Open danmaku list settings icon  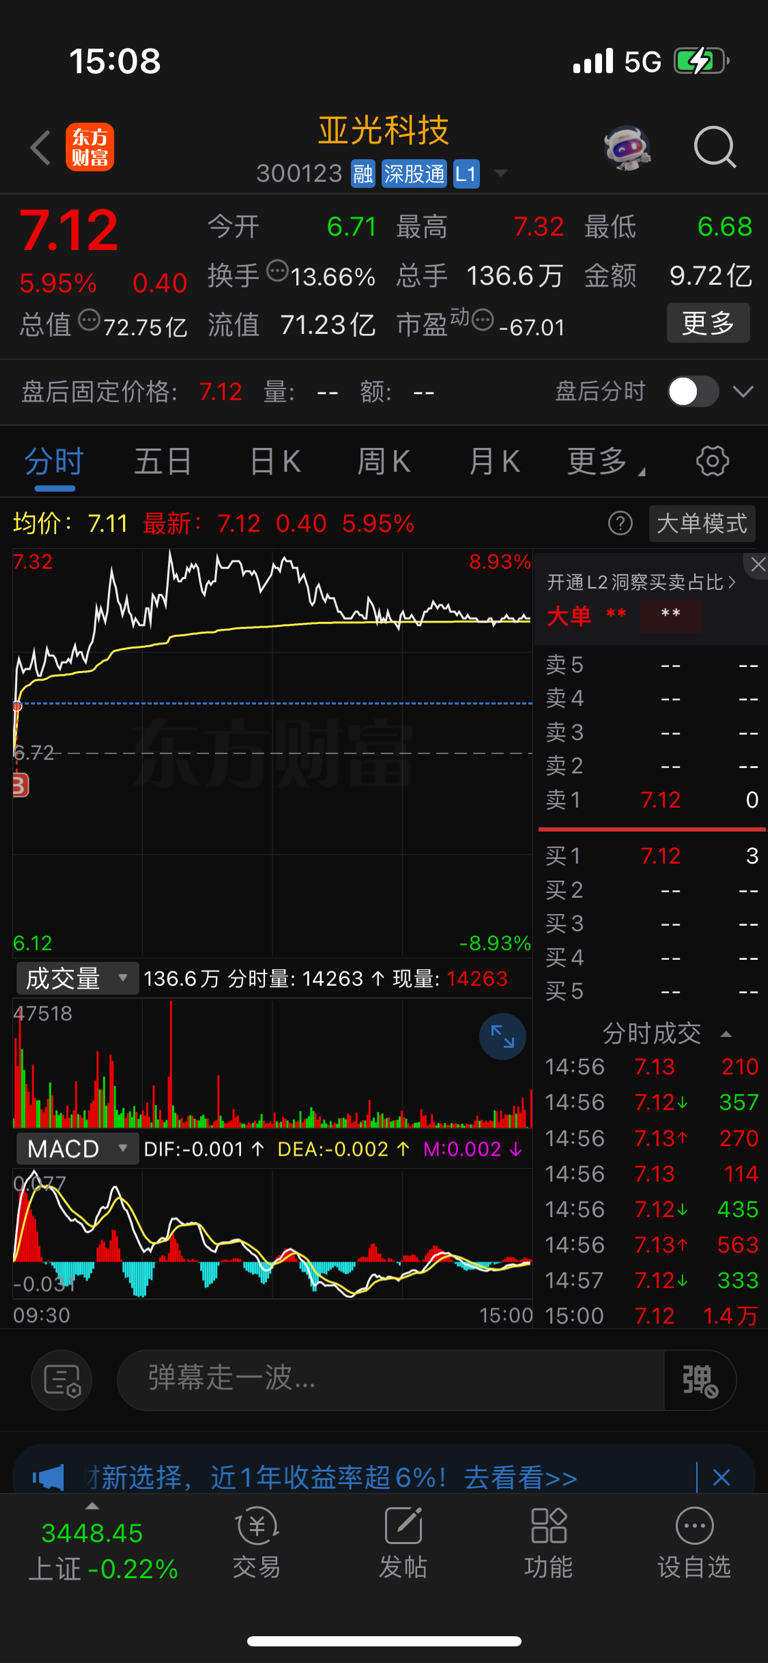[62, 1381]
